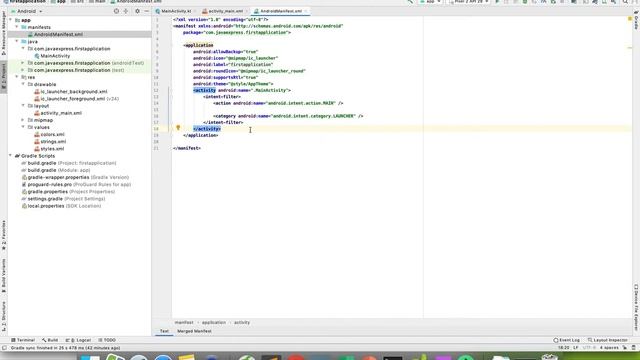Collapse the Gradle Scripts node
The width and height of the screenshot is (640, 360).
[x=11, y=156]
